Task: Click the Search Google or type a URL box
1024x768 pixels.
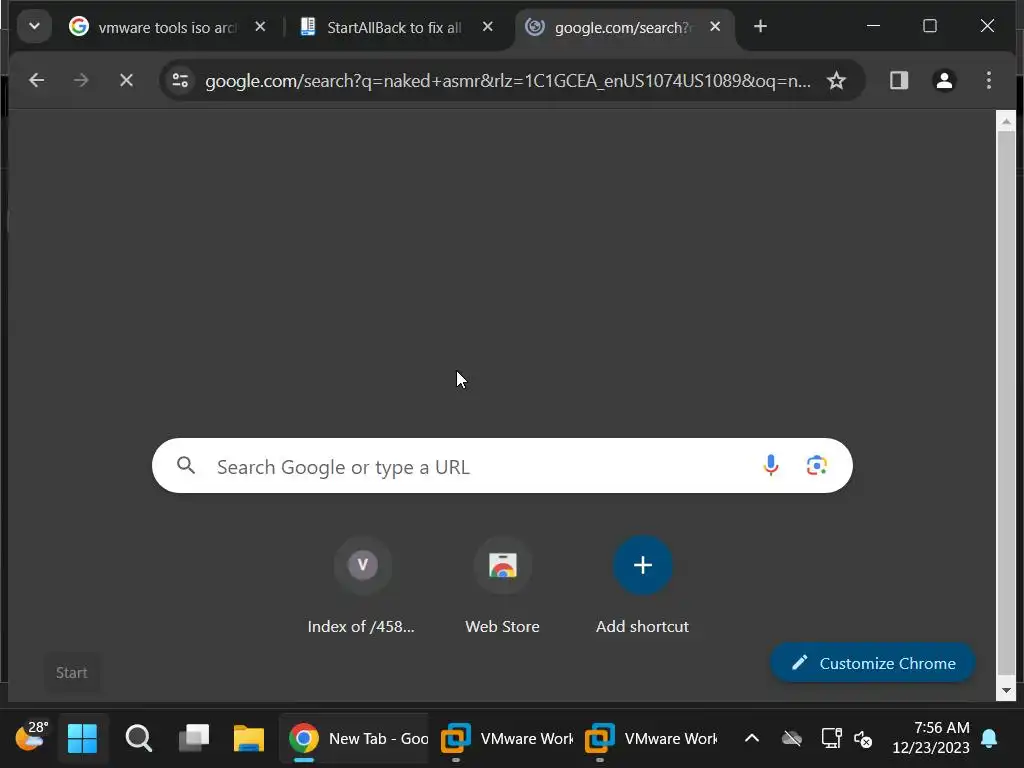Action: pos(502,466)
